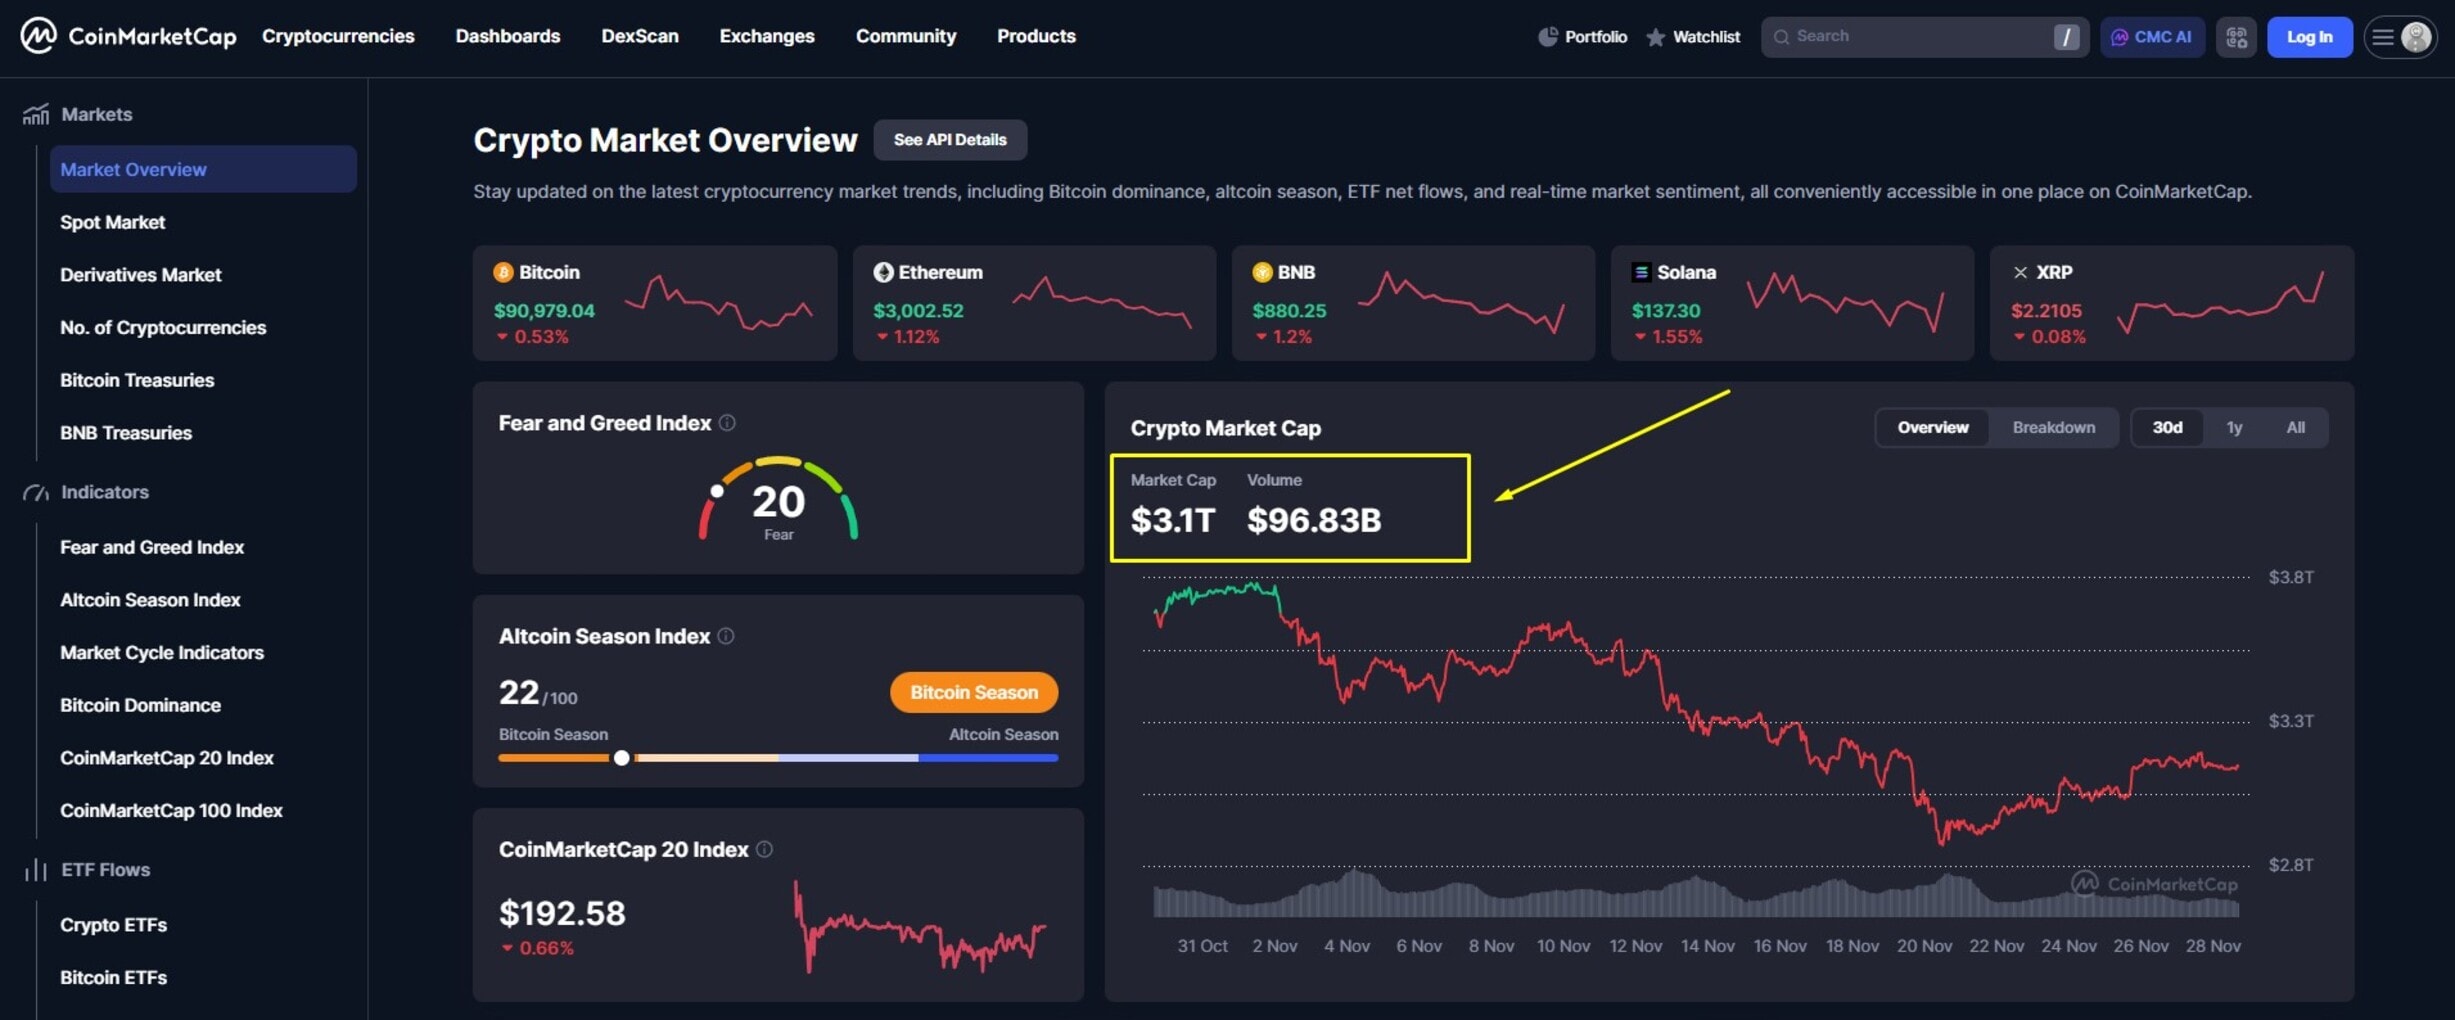
Task: Click the diamond icon beside CMC AI
Action: (x=2236, y=36)
